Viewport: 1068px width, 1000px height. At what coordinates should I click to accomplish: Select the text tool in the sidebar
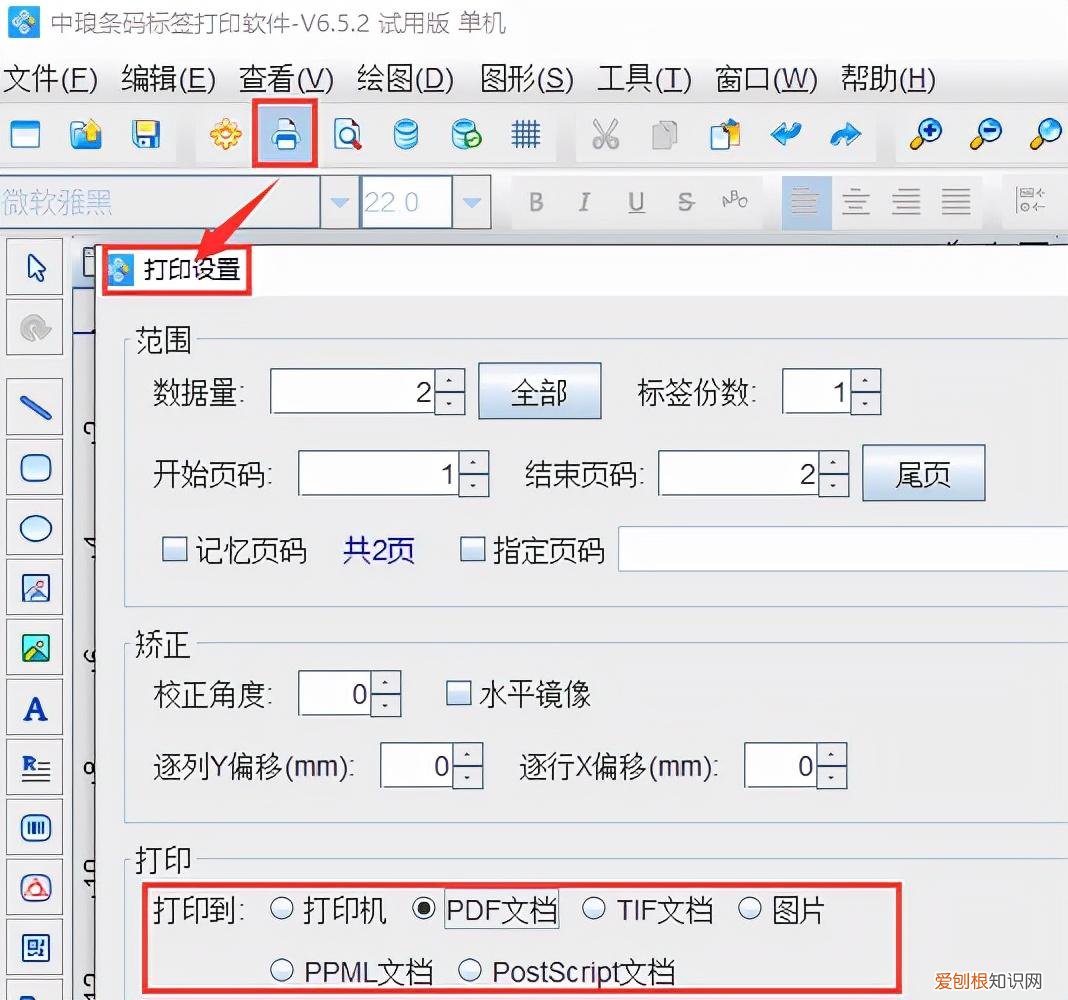point(35,708)
